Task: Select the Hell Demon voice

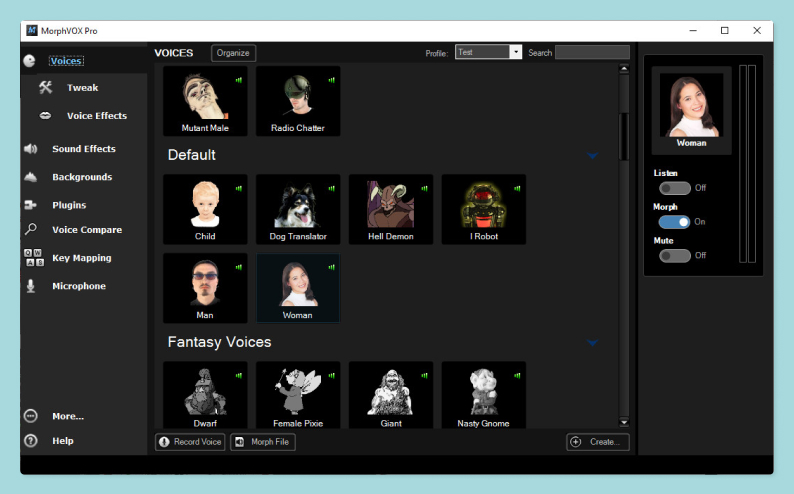Action: tap(391, 209)
